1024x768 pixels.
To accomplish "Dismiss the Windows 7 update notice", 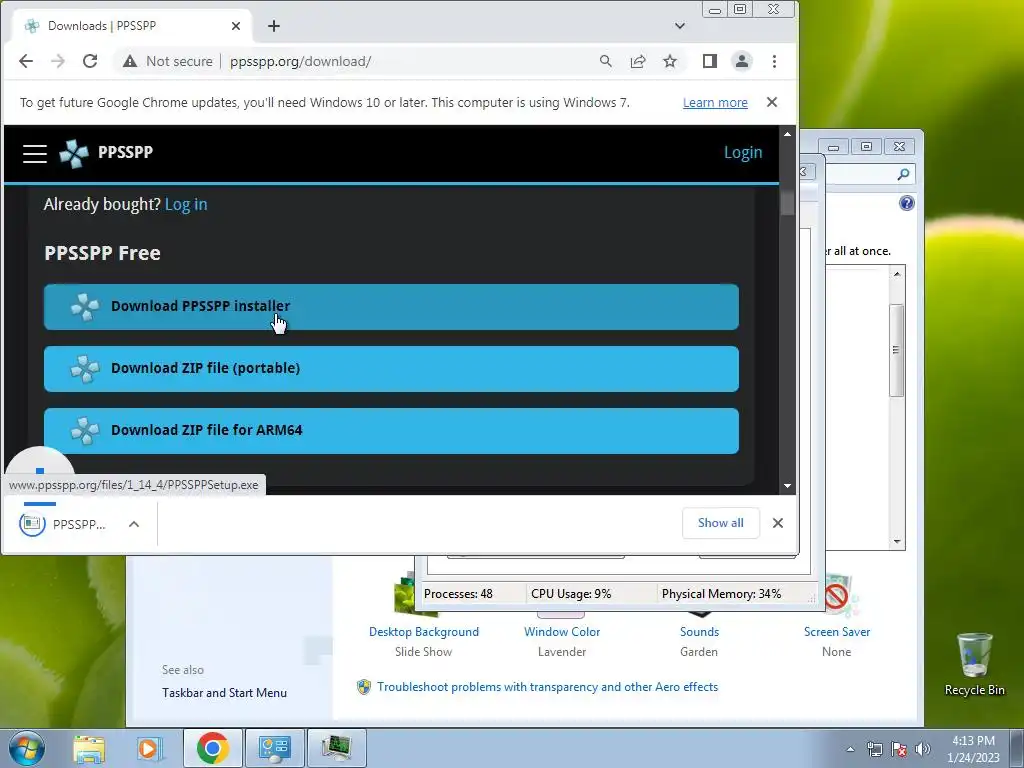I will click(772, 103).
